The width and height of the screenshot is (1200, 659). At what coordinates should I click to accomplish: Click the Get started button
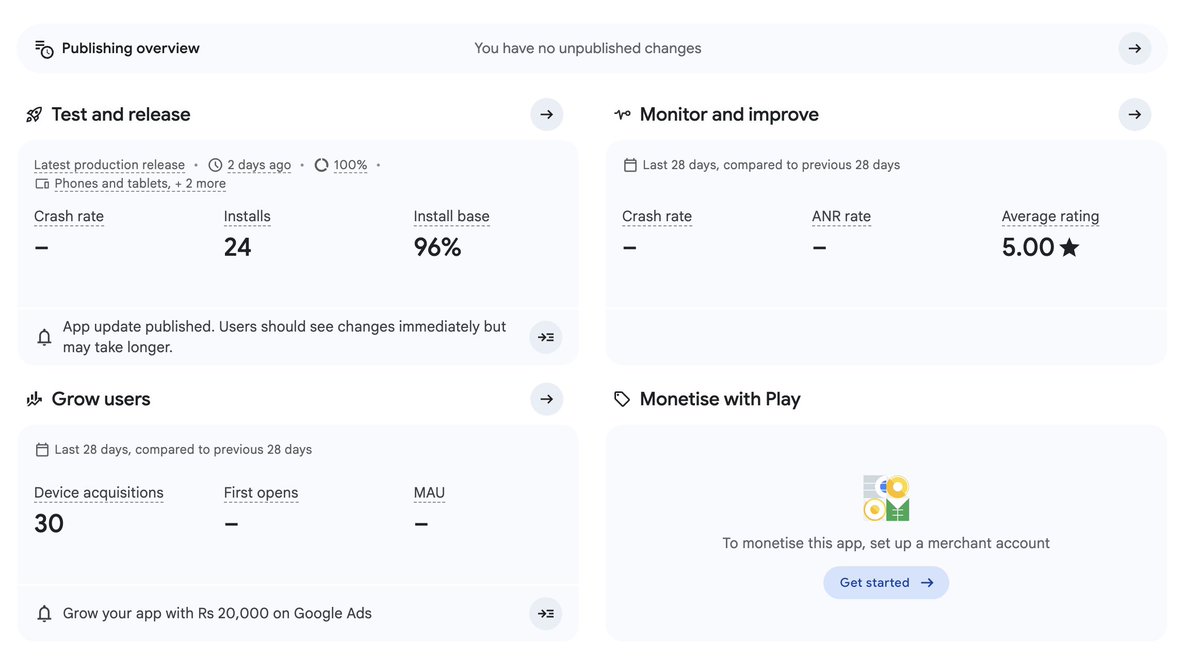pyautogui.click(x=886, y=583)
